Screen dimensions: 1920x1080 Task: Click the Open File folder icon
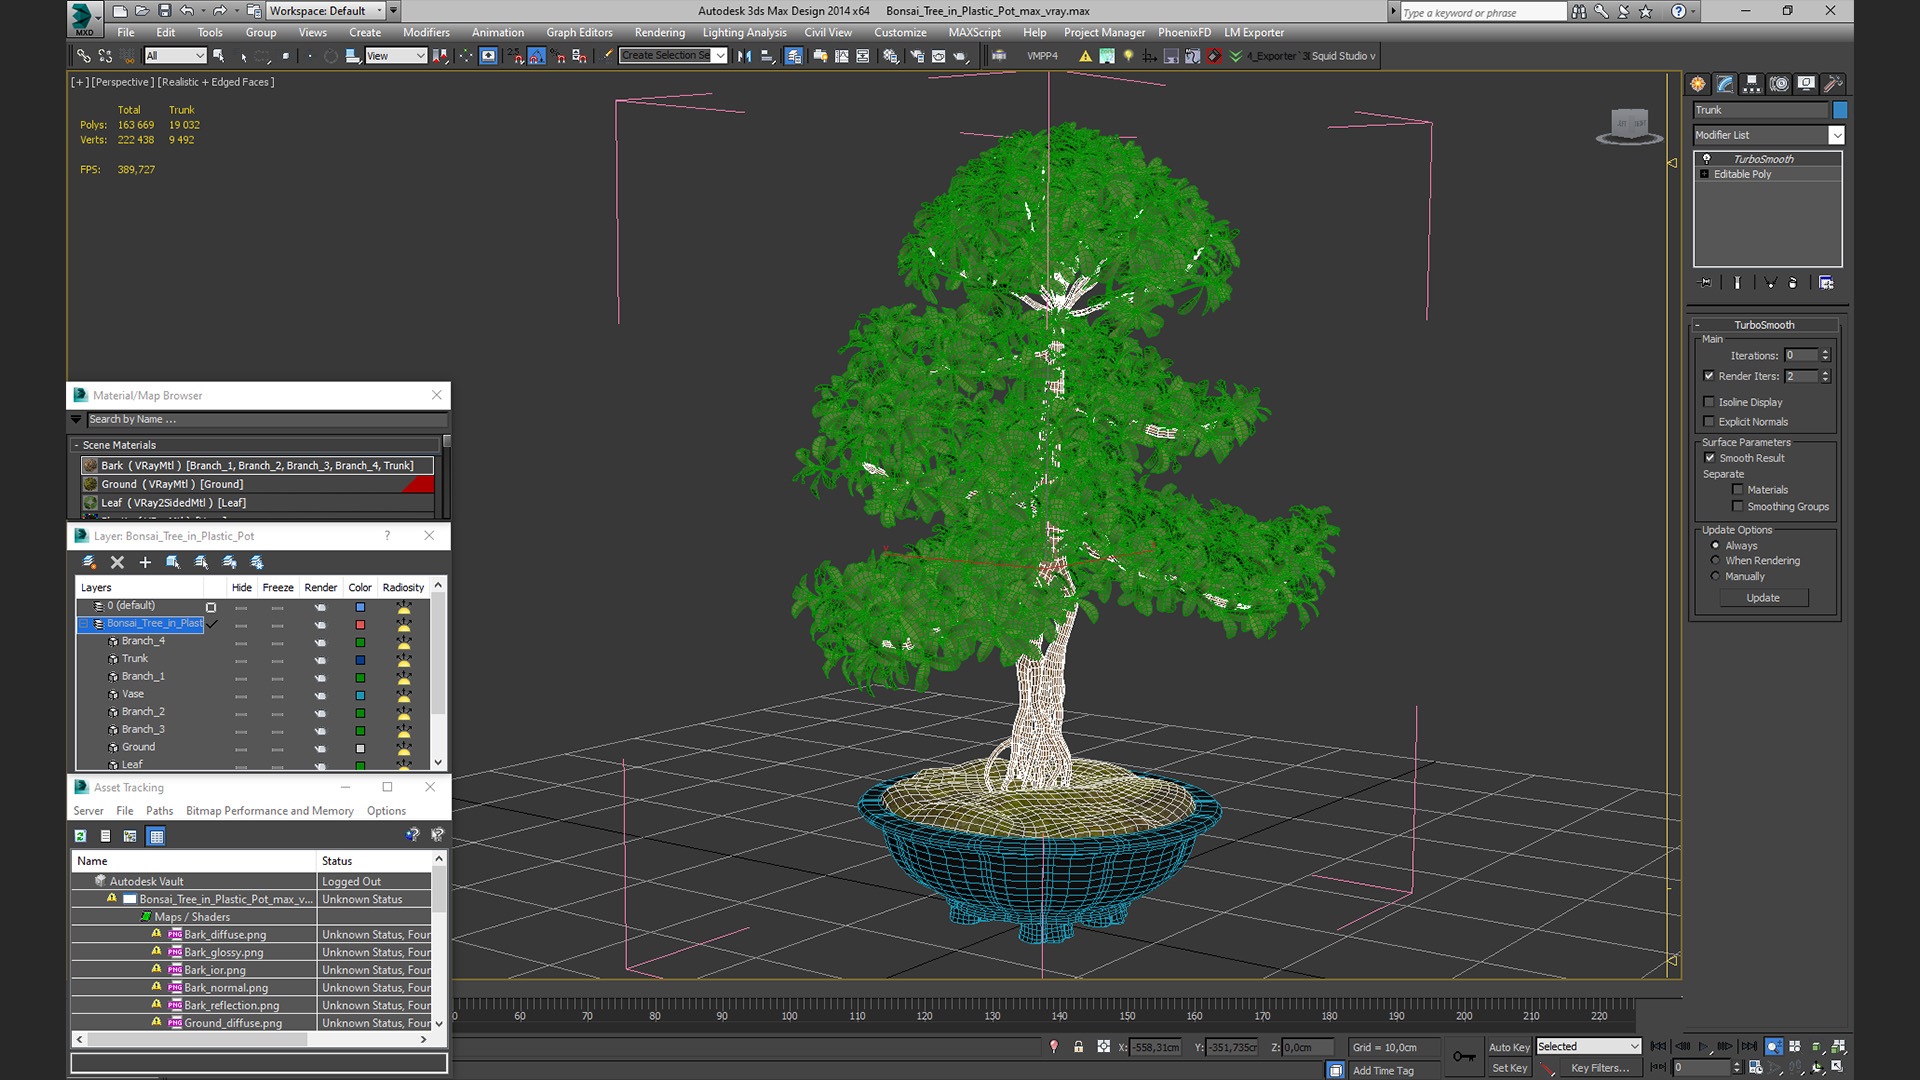pyautogui.click(x=142, y=11)
